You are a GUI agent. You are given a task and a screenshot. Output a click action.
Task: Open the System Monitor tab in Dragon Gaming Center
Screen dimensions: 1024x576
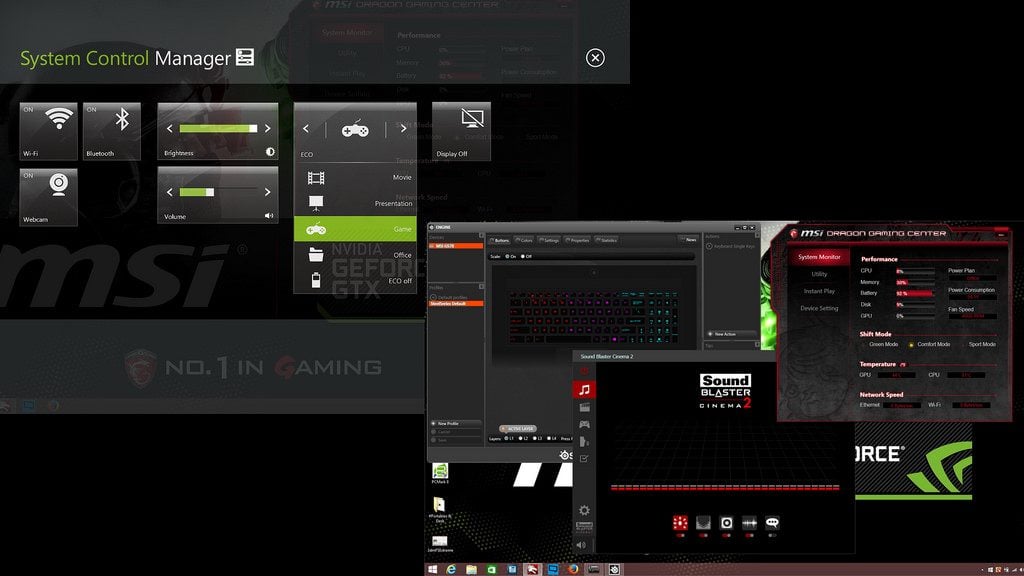(x=819, y=257)
